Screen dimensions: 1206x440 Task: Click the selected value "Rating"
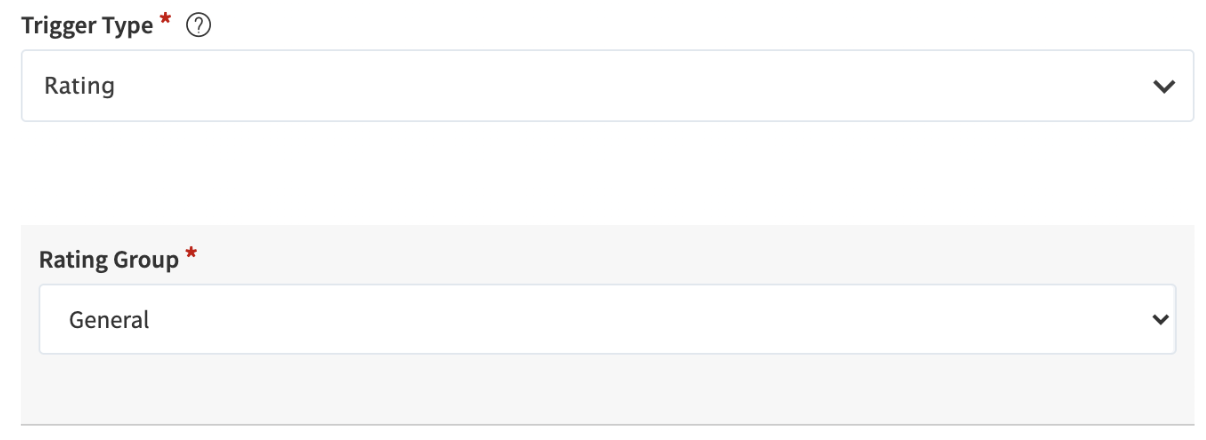(79, 87)
